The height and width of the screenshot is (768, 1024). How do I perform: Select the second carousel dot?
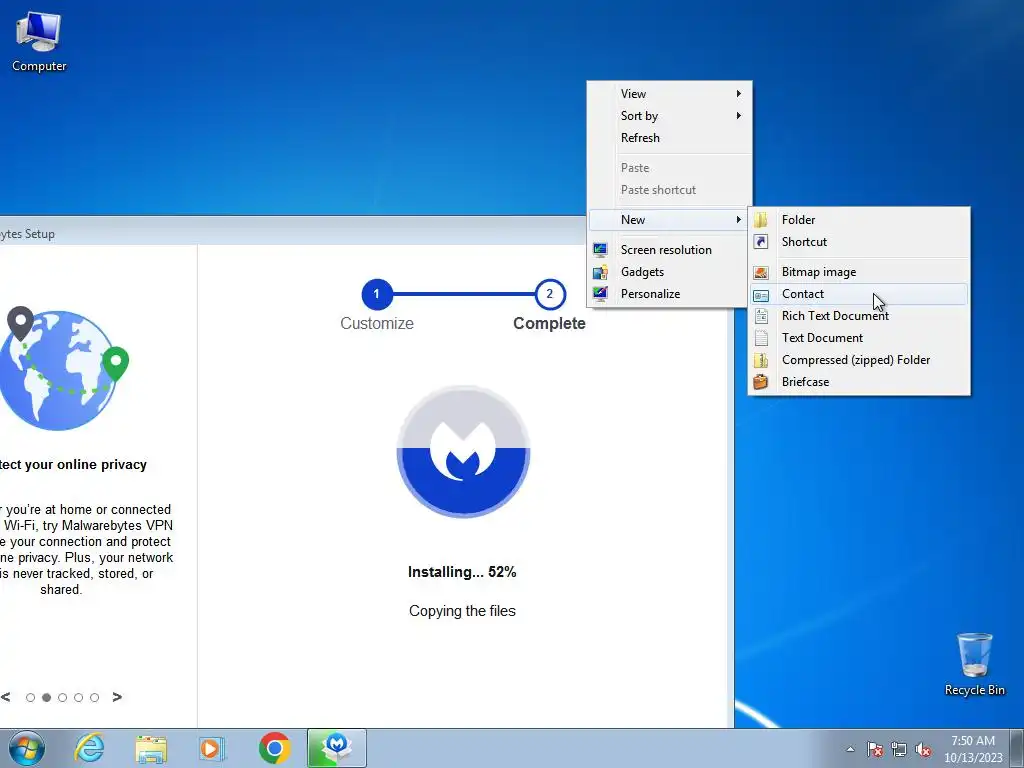point(46,697)
